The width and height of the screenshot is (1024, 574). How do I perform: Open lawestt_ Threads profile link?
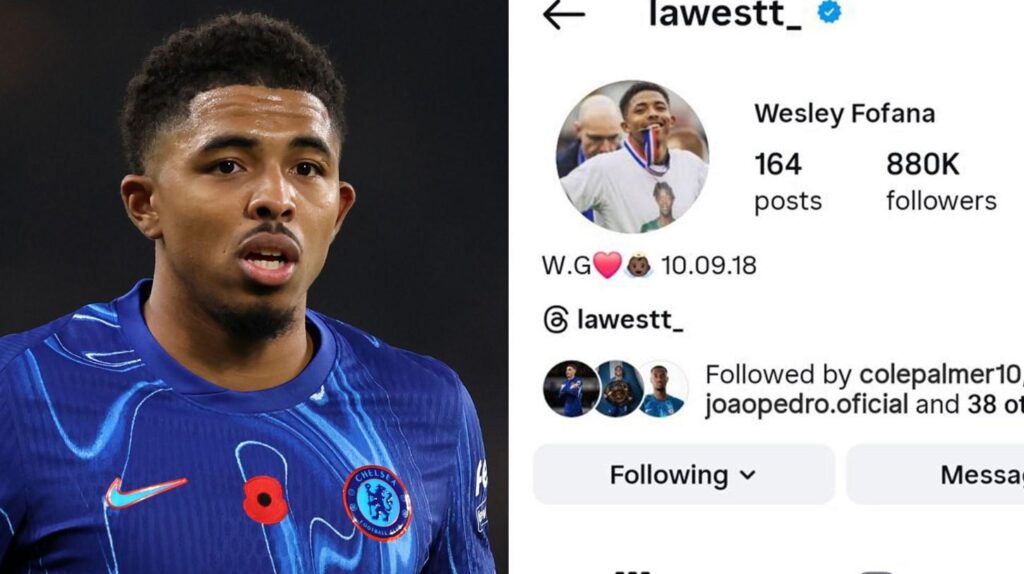(x=630, y=320)
